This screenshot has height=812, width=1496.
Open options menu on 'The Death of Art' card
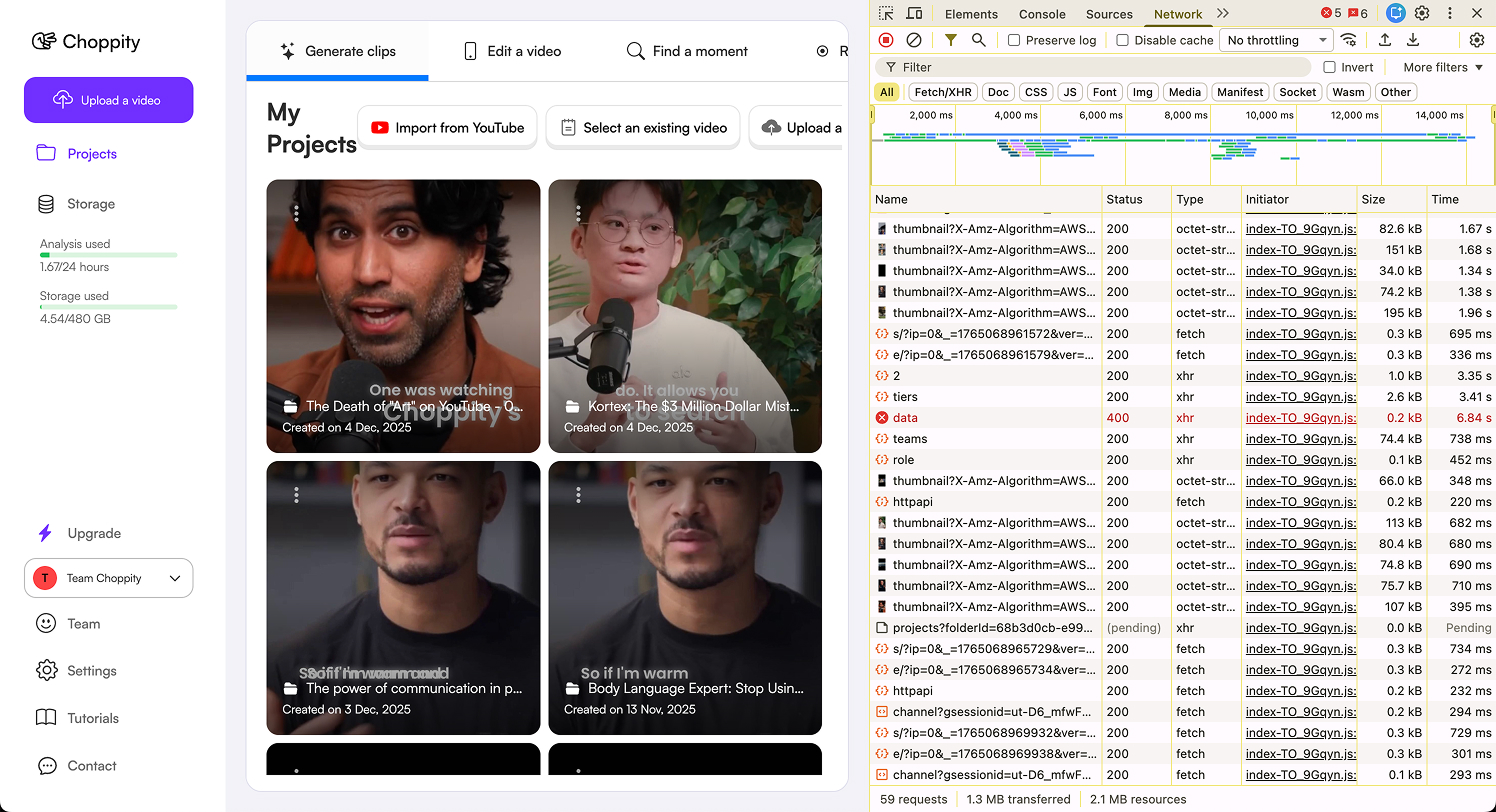pyautogui.click(x=296, y=213)
